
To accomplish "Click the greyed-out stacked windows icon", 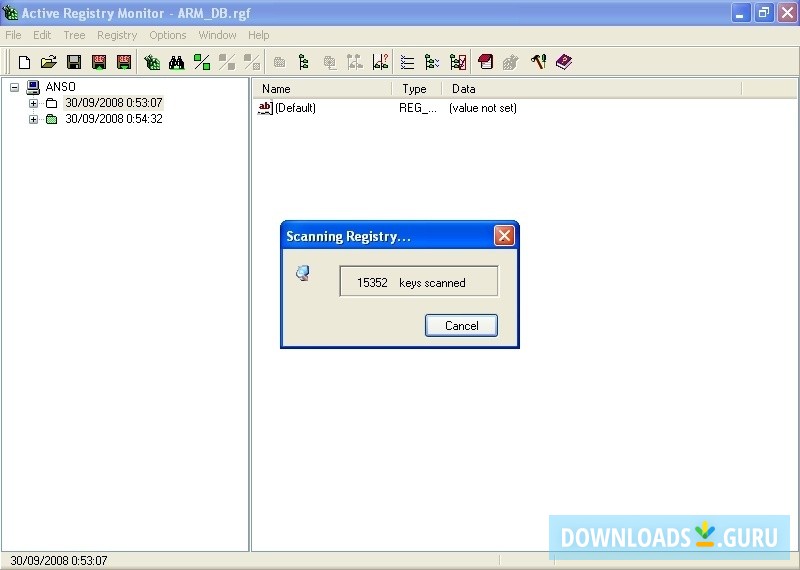I will [330, 62].
